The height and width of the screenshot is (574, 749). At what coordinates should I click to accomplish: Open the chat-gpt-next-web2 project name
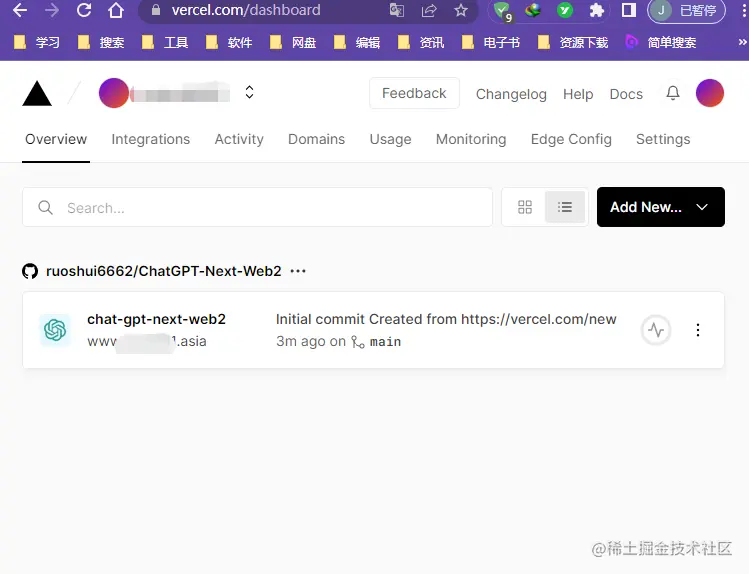tap(156, 319)
